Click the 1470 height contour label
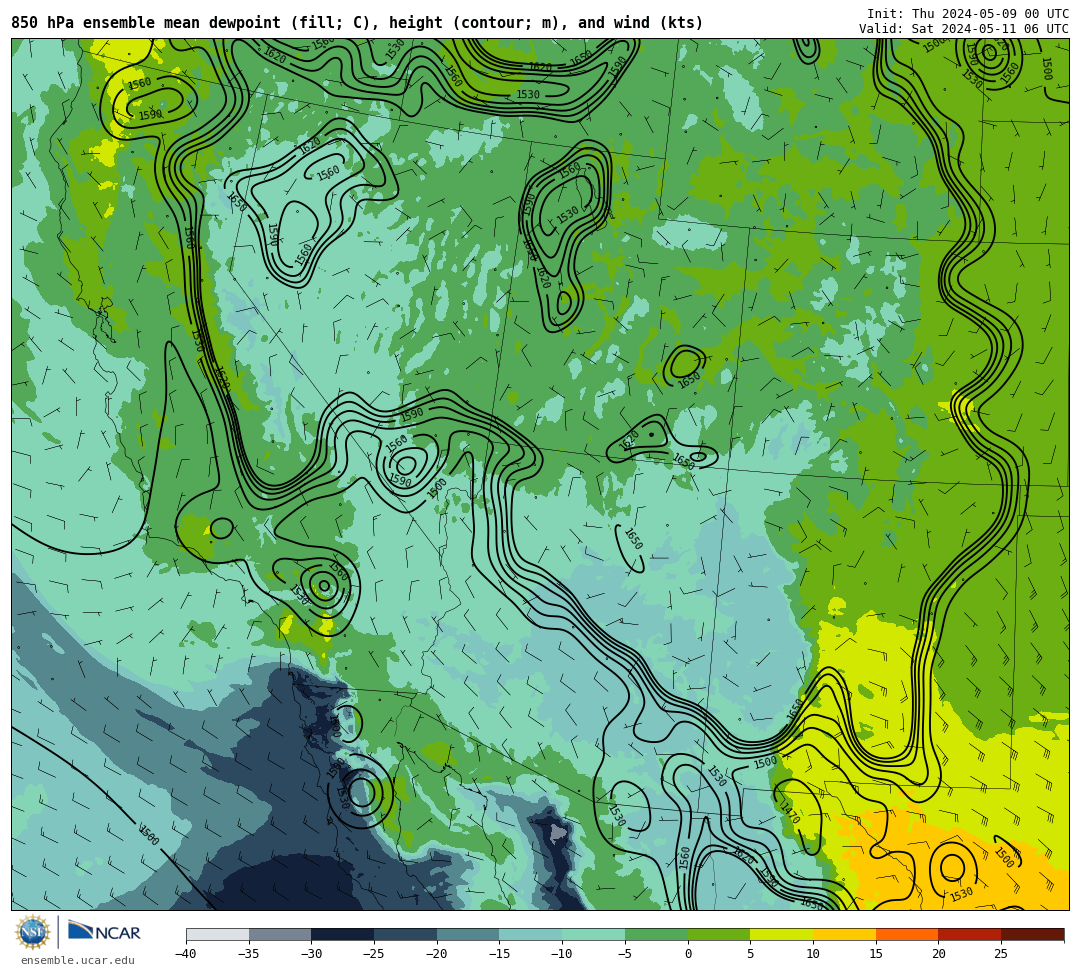The height and width of the screenshot is (973, 1080). click(790, 813)
